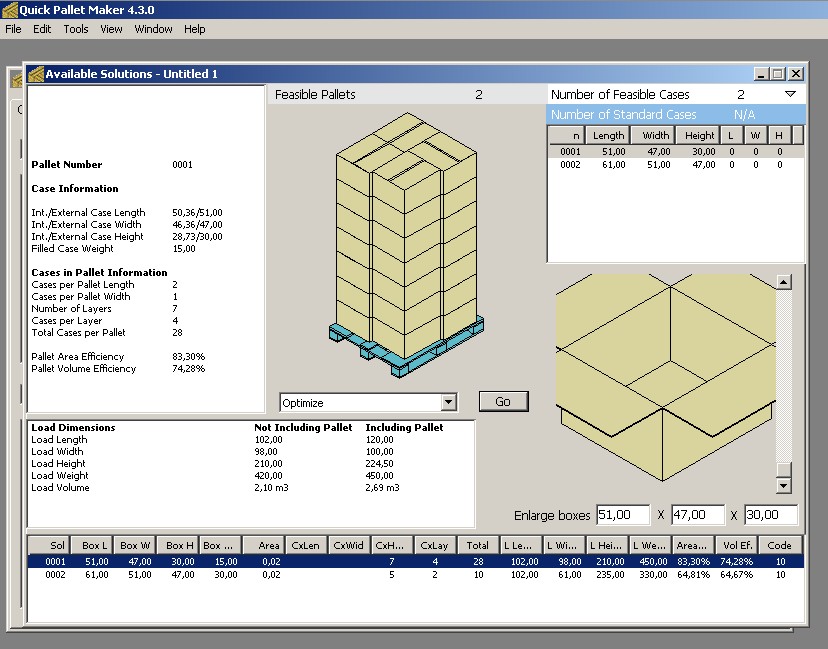Click the CxWid column header
This screenshot has width=828, height=649.
(349, 545)
